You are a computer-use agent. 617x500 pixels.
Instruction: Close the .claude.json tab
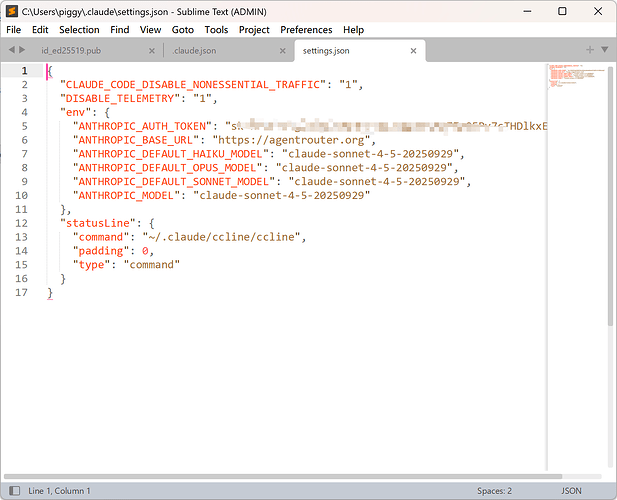[x=283, y=51]
